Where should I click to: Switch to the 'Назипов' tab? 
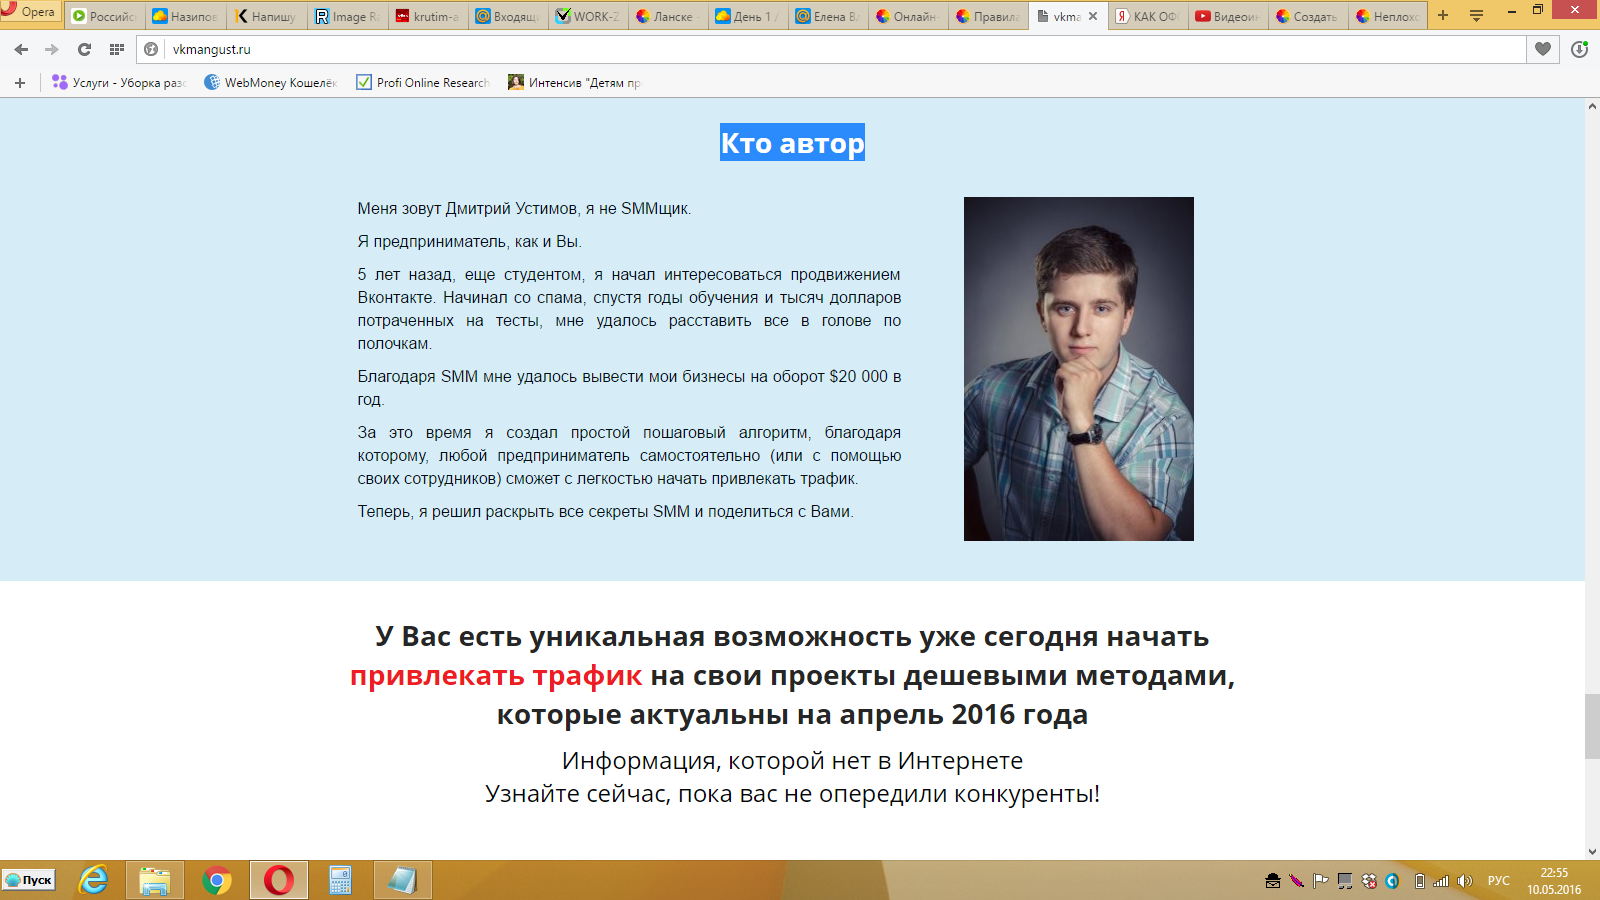click(x=186, y=16)
